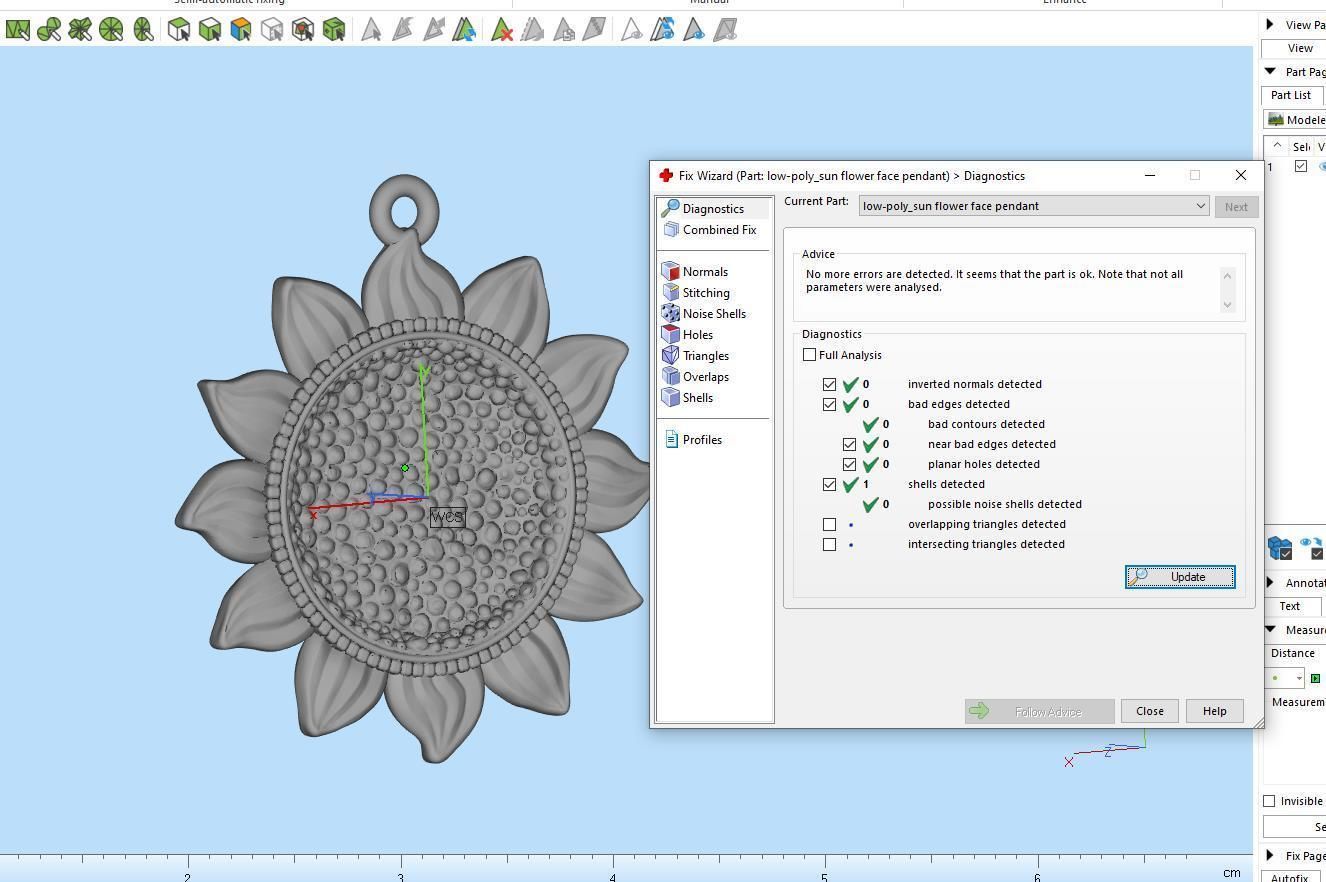Viewport: 1326px width, 882px height.
Task: Click the Advice box scroll-up arrow
Action: (x=1227, y=275)
